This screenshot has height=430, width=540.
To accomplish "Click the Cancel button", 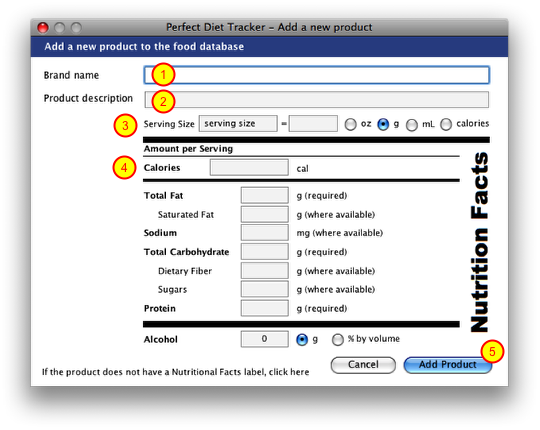I will click(x=363, y=365).
